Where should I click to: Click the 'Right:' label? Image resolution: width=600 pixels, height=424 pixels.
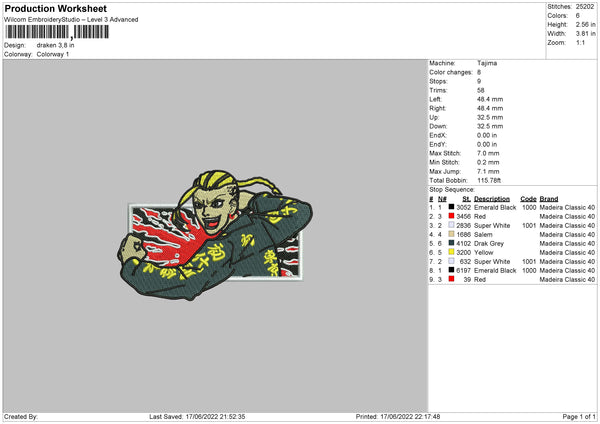[x=437, y=108]
